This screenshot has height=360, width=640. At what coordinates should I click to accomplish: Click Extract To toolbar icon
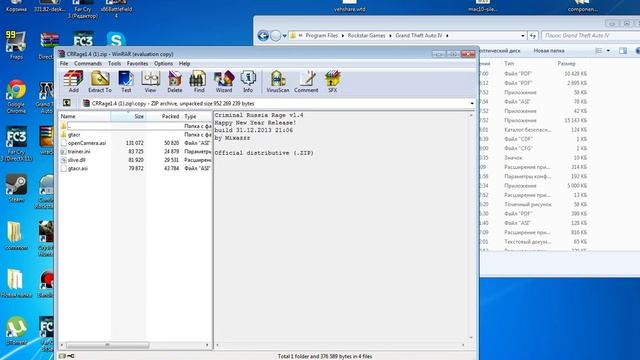(x=100, y=81)
